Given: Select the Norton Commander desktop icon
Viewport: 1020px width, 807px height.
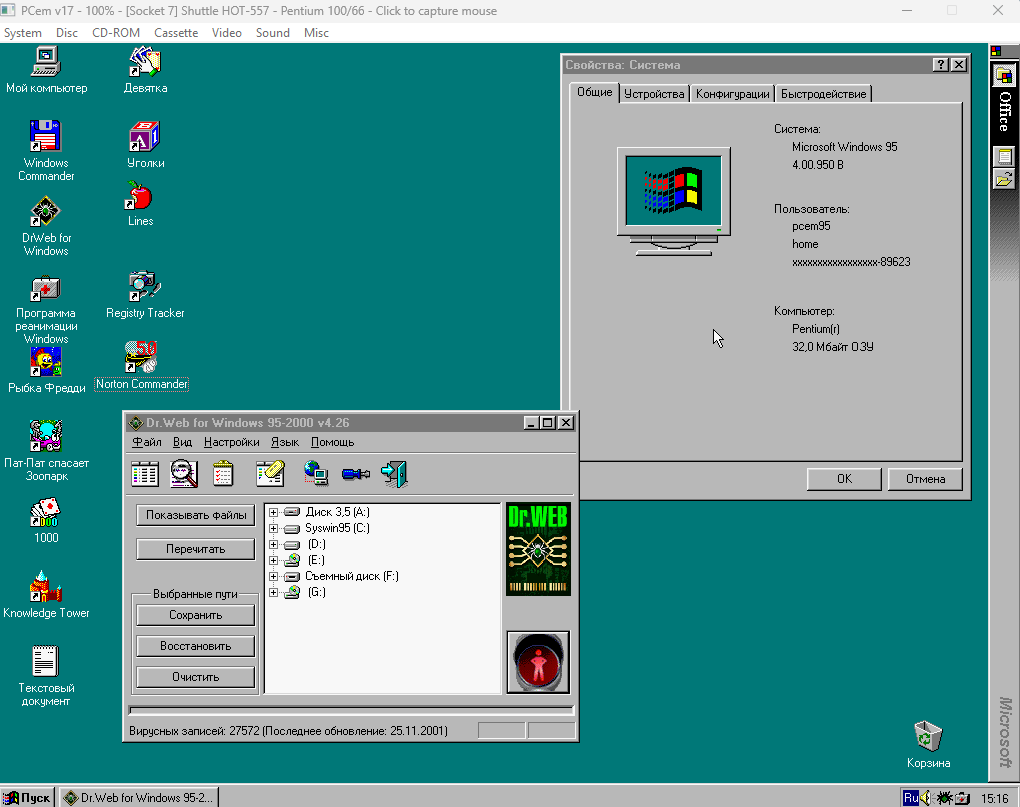Looking at the screenshot, I should click(141, 357).
